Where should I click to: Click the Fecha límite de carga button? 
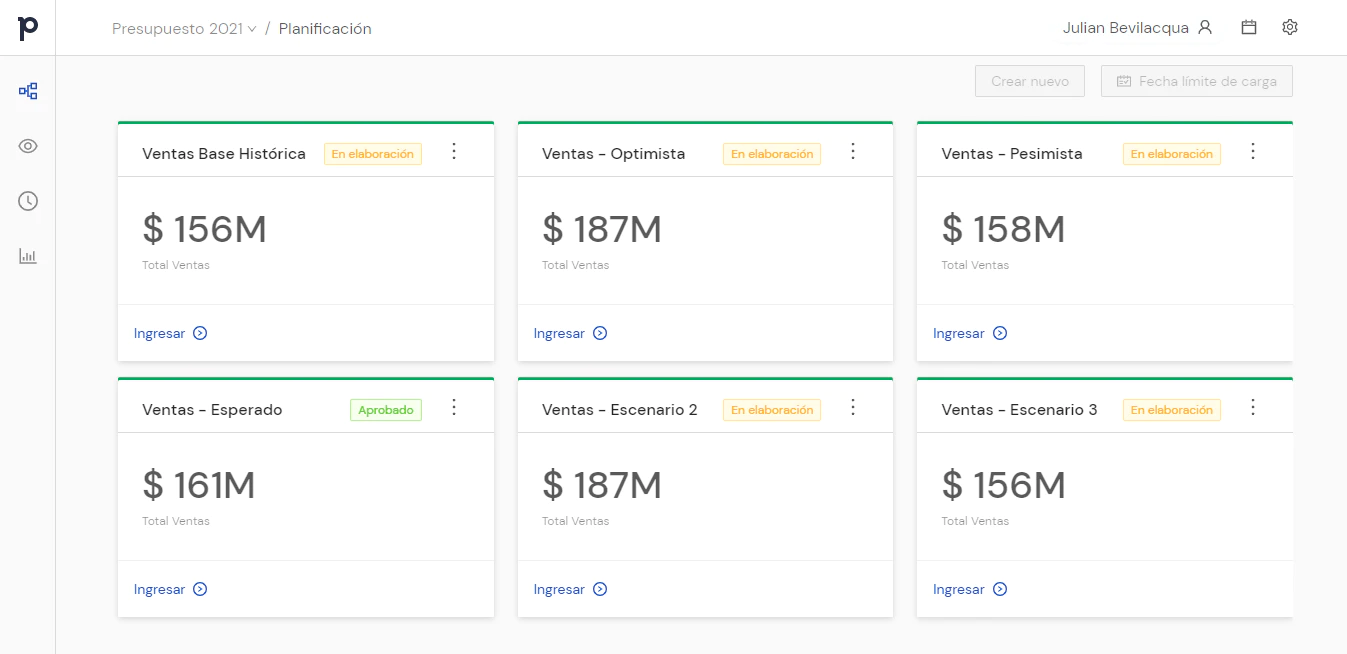pos(1197,81)
